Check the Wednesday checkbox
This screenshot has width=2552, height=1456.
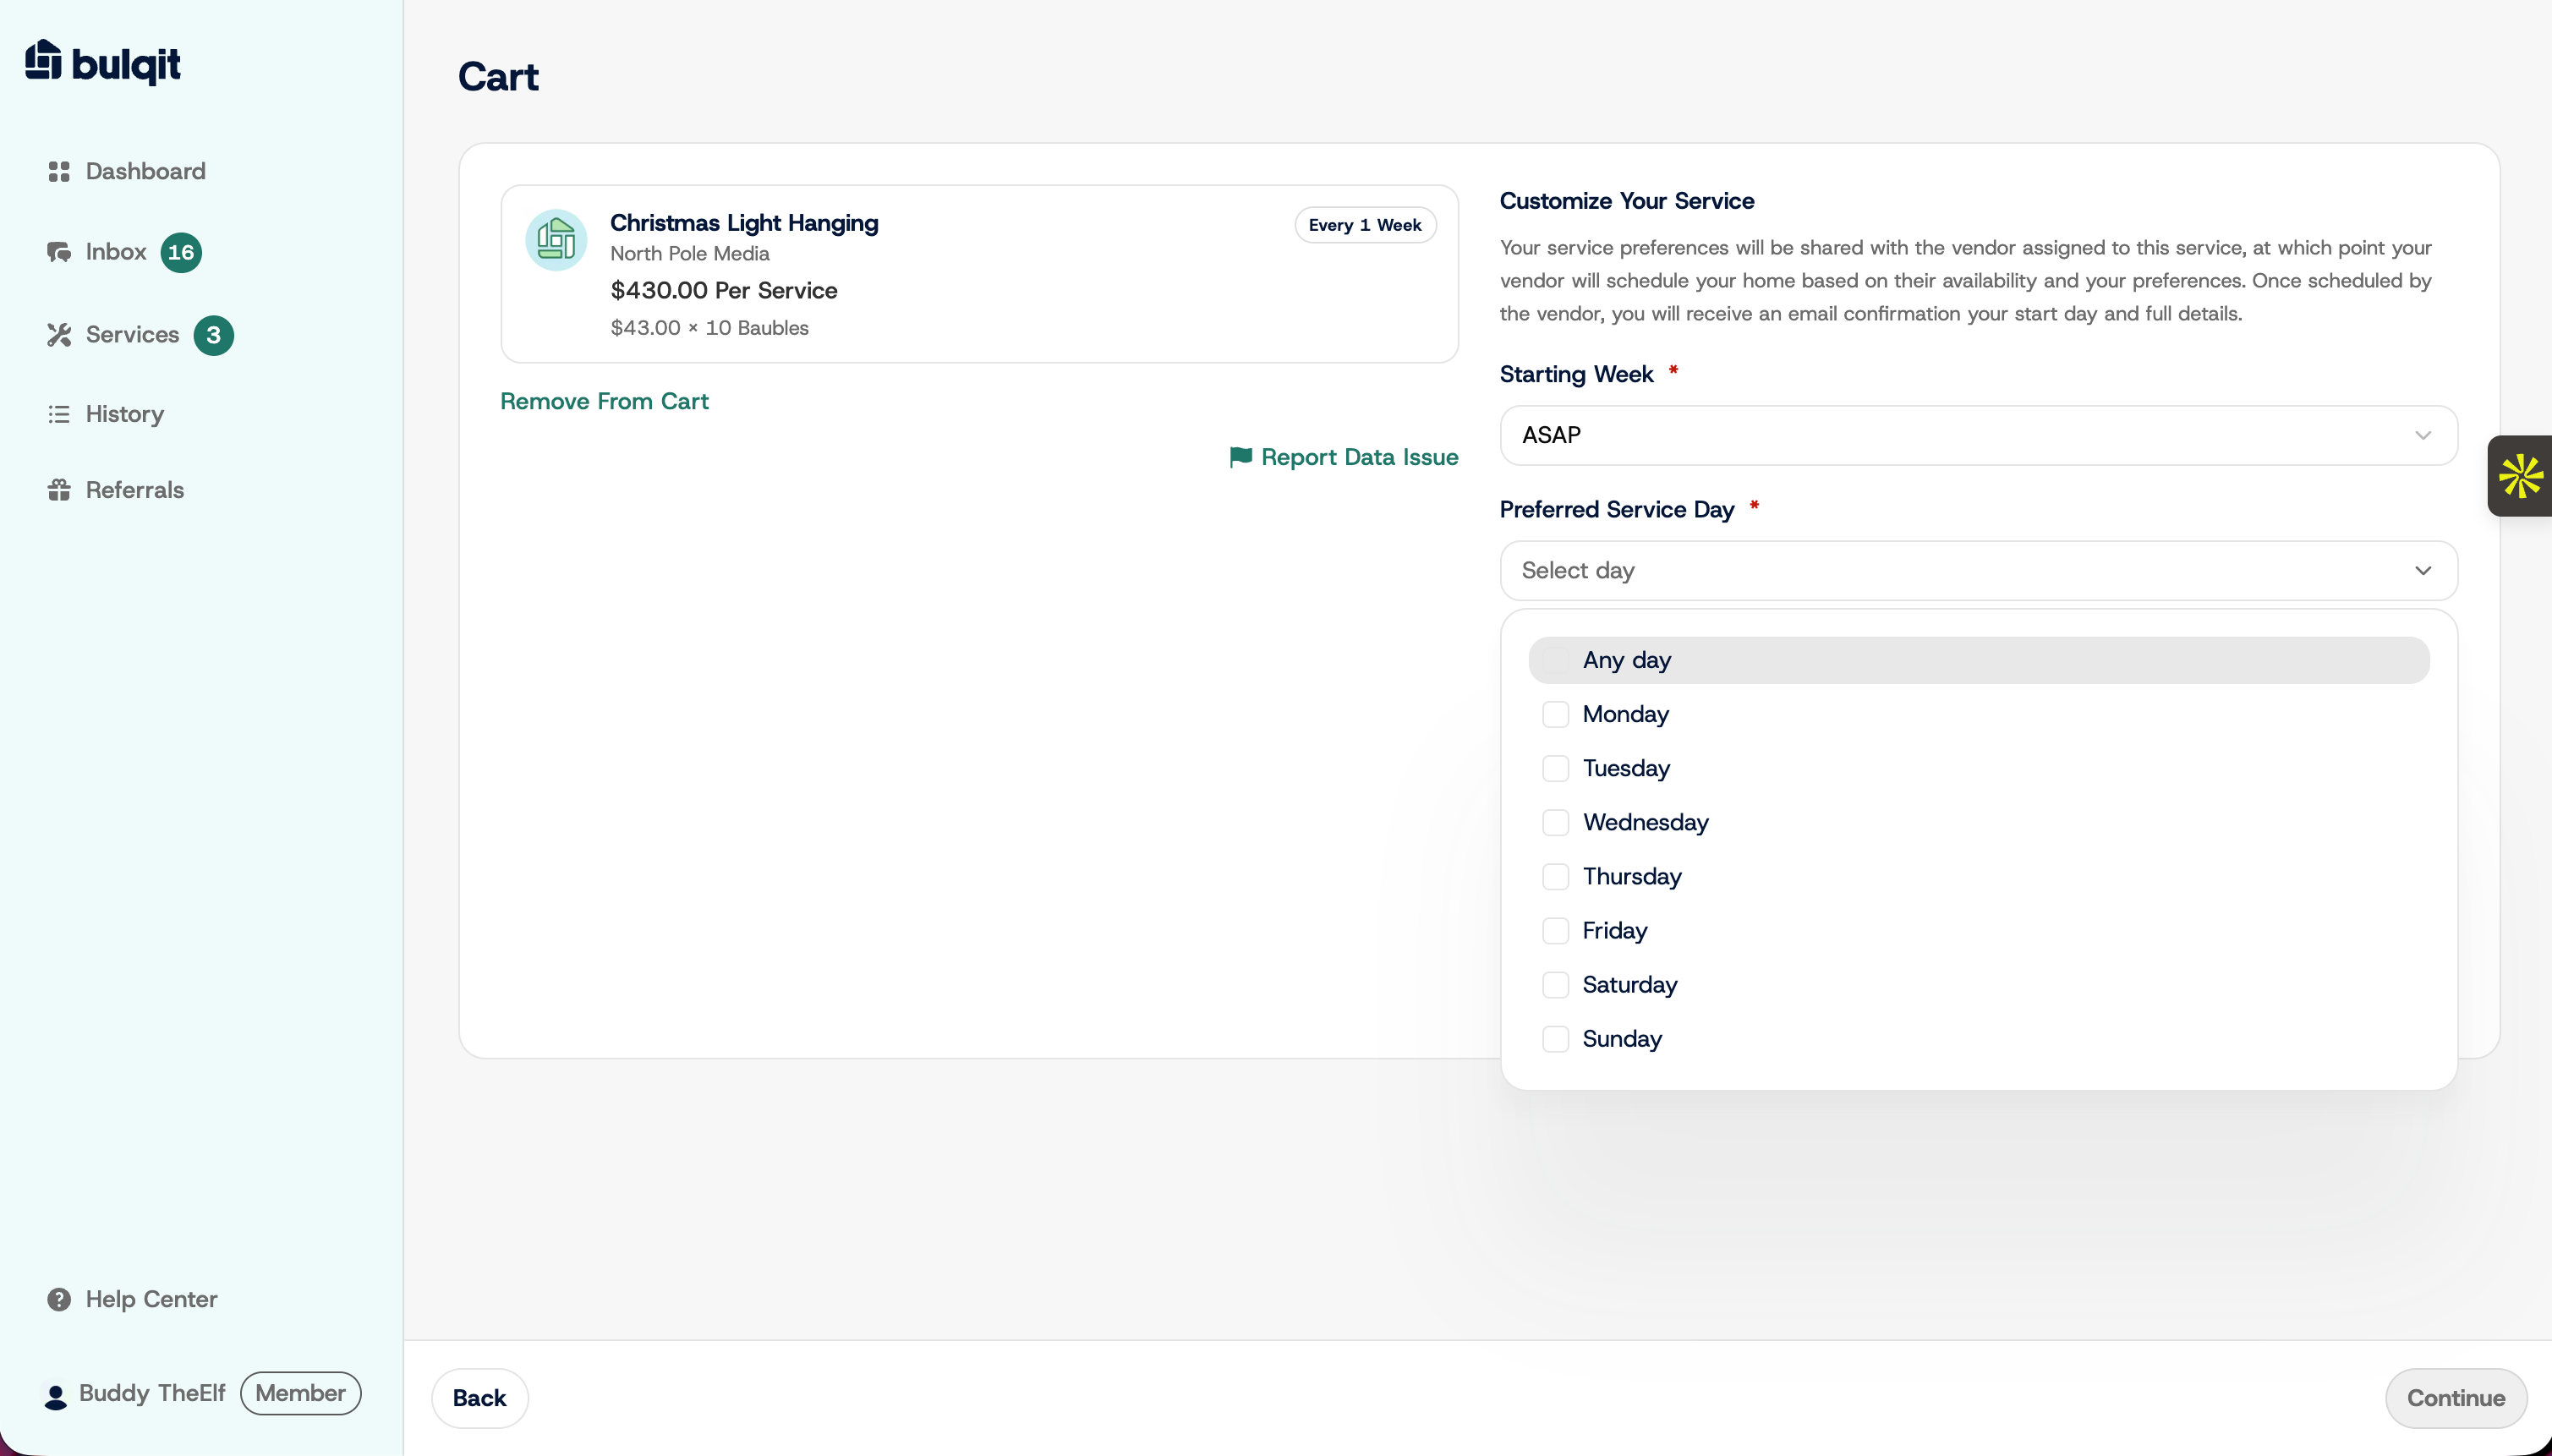[1555, 822]
